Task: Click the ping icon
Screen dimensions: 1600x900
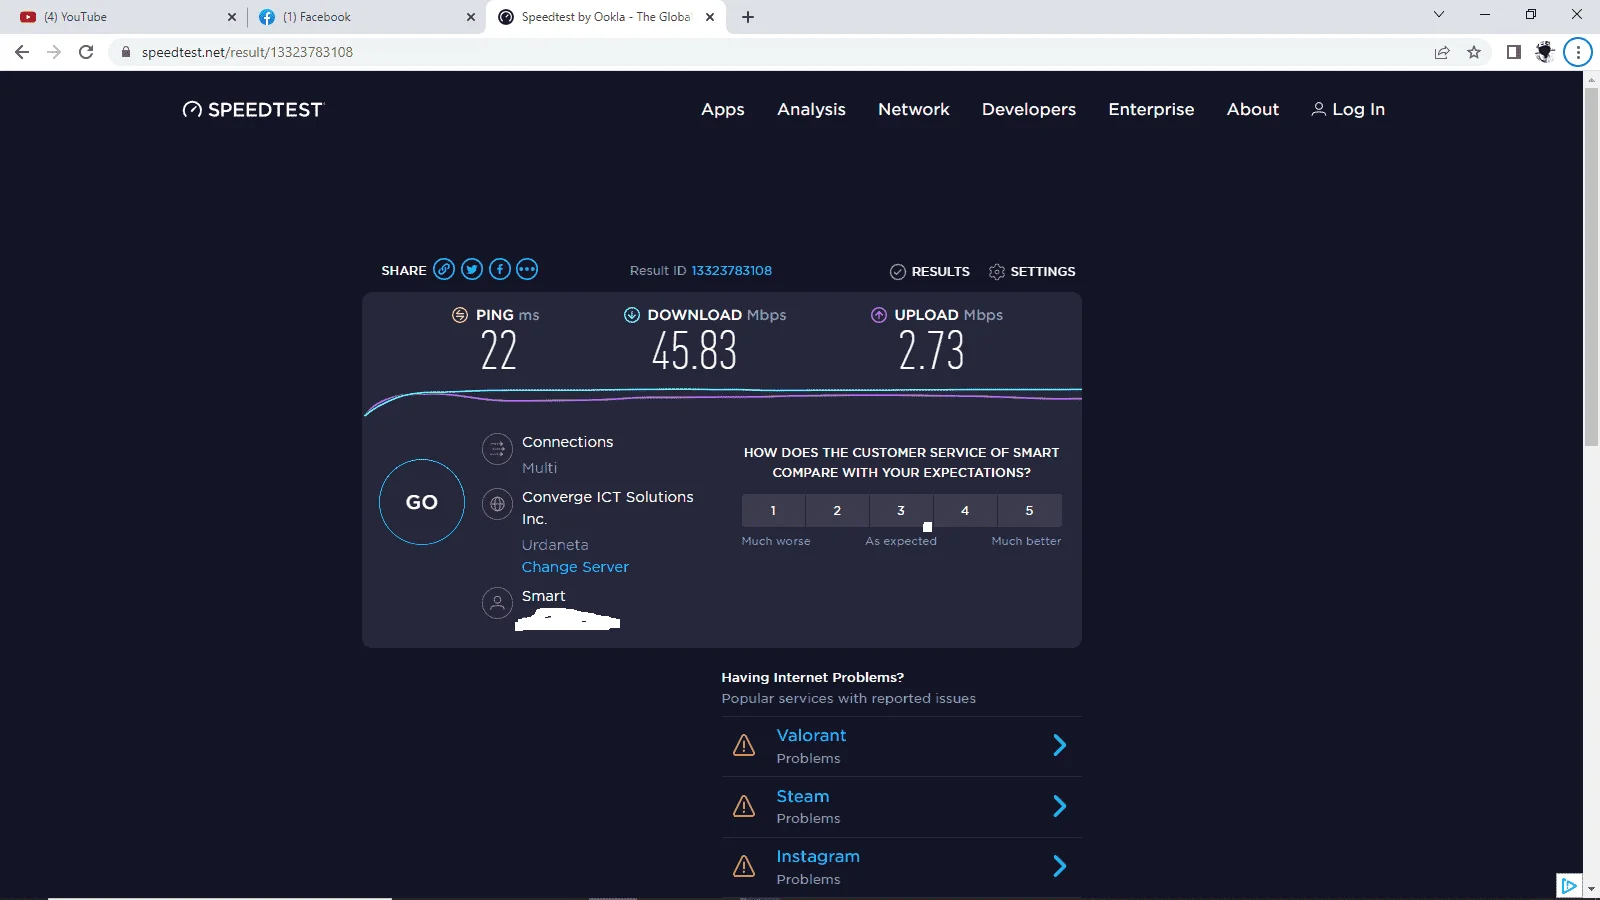Action: [460, 315]
